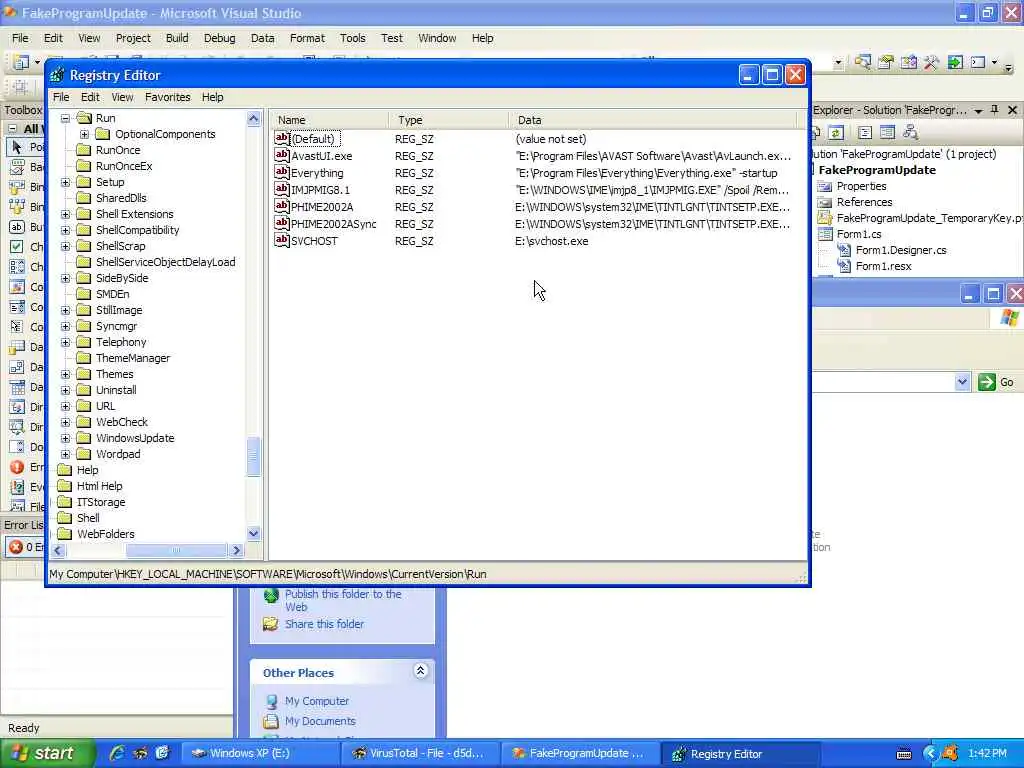This screenshot has height=768, width=1024.
Task: Open Visual Studio Build menu
Action: click(177, 38)
